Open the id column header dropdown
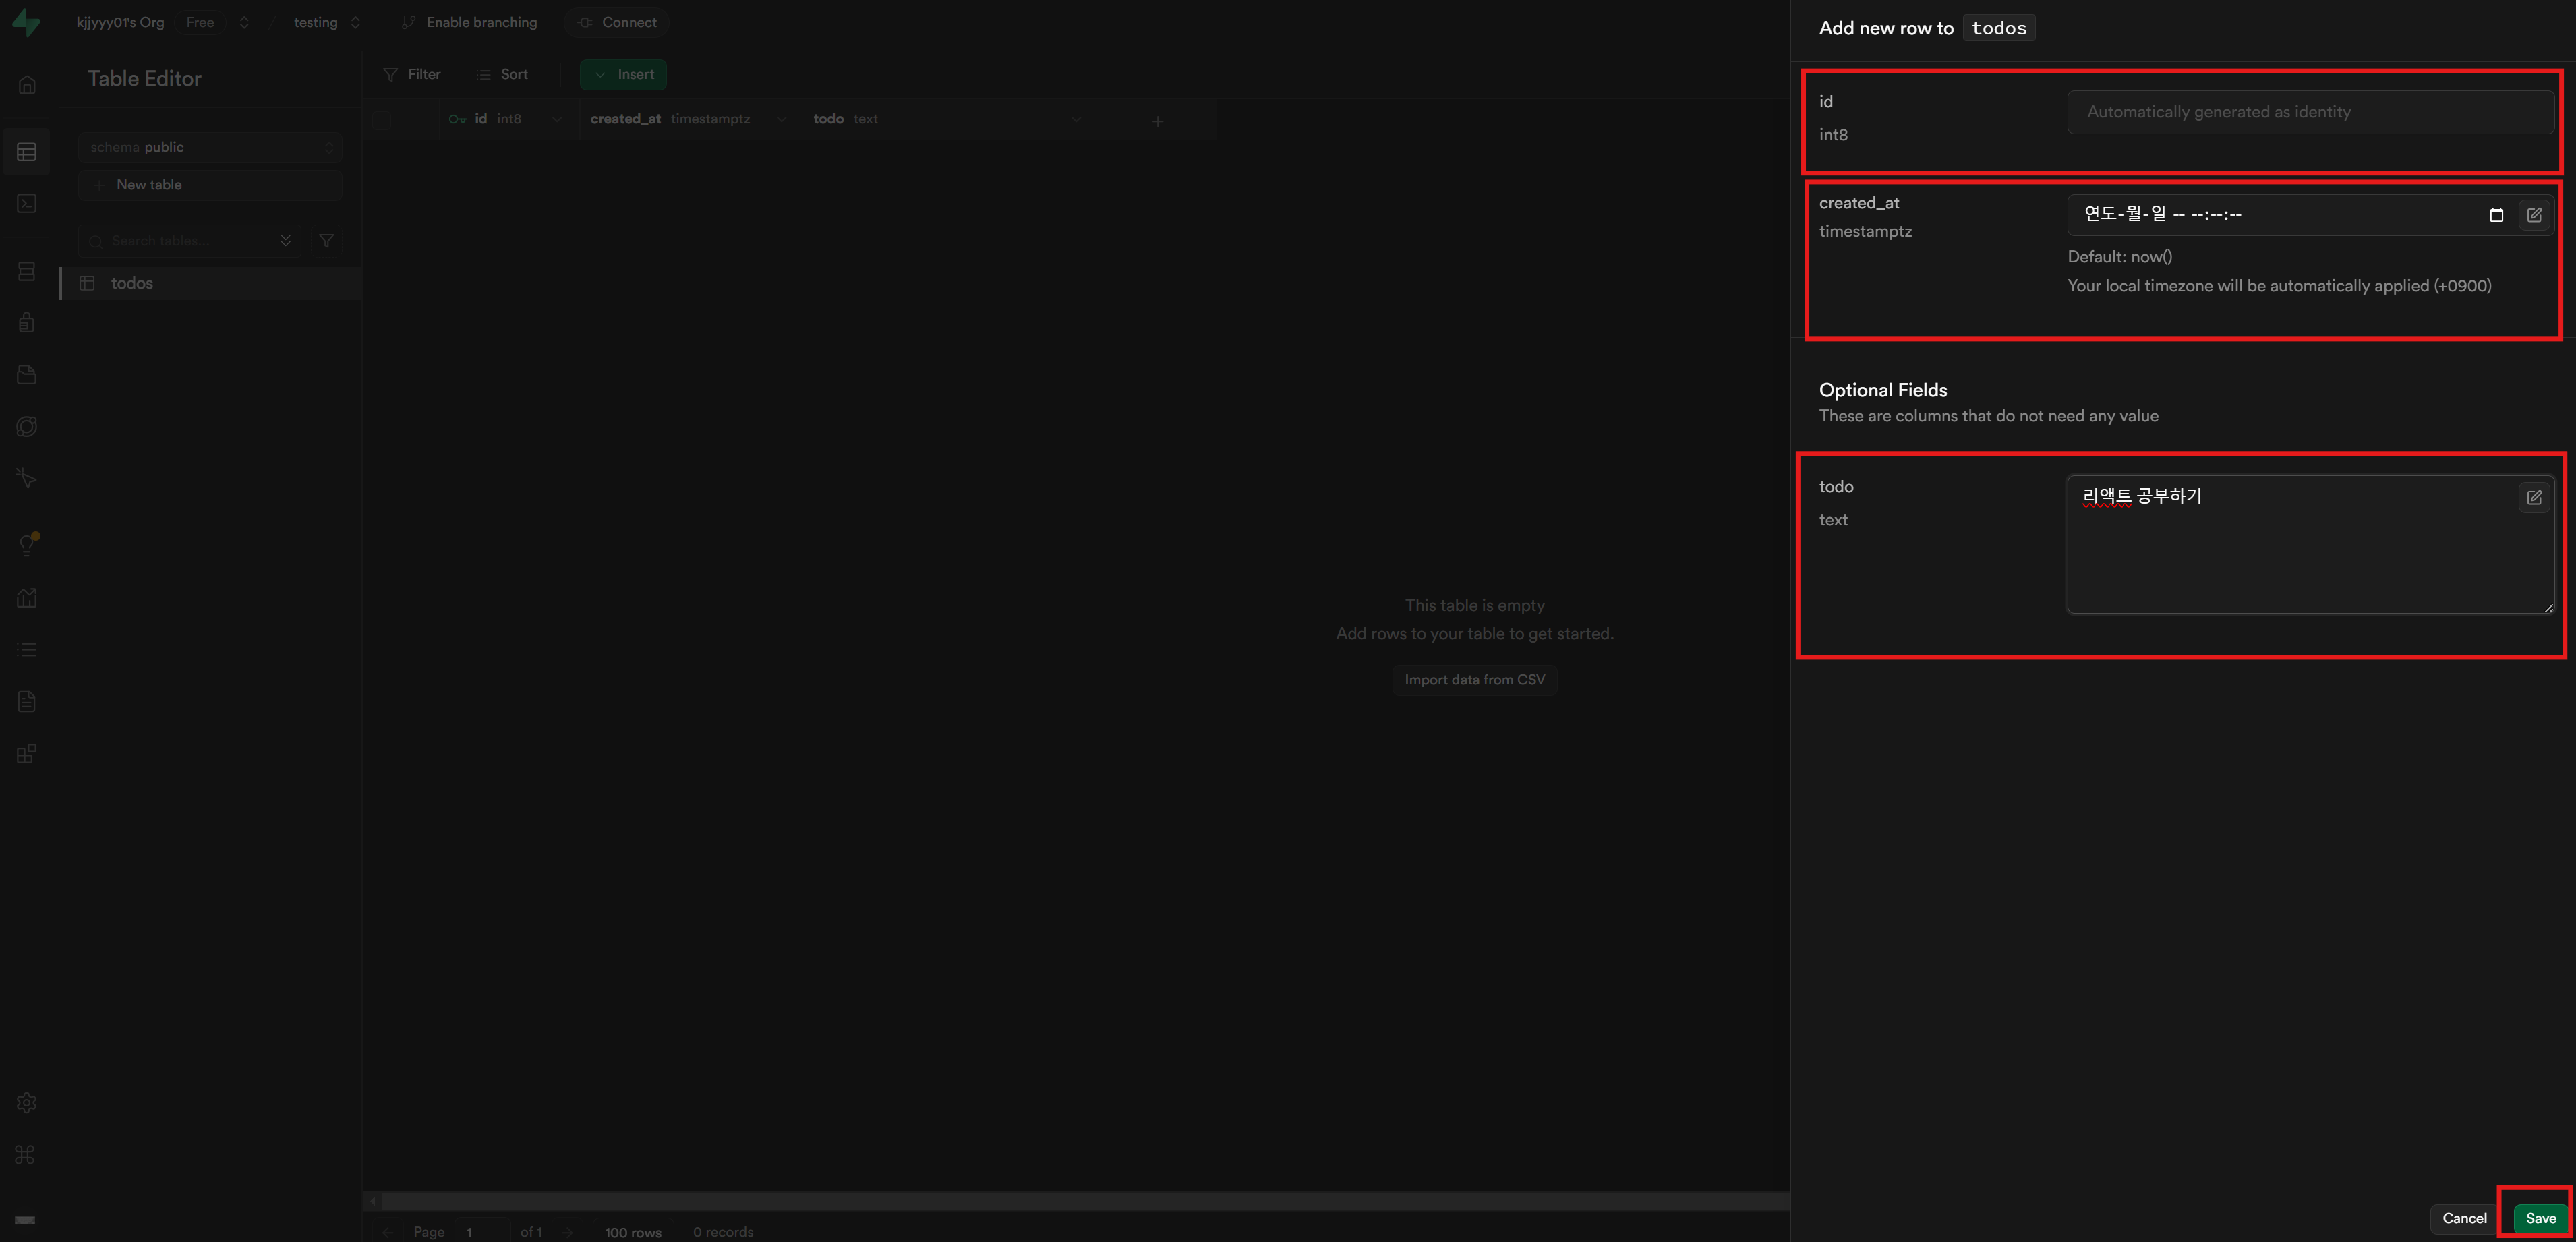The image size is (2576, 1242). [557, 119]
